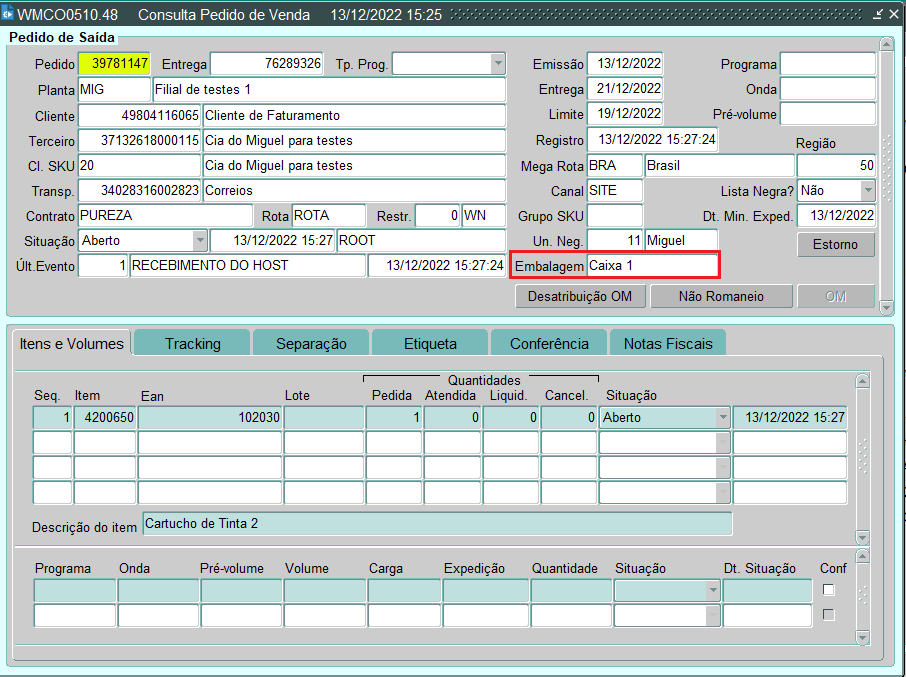Open Situação dropdown in second volume row
Viewport: 906px width, 677px height.
click(713, 616)
